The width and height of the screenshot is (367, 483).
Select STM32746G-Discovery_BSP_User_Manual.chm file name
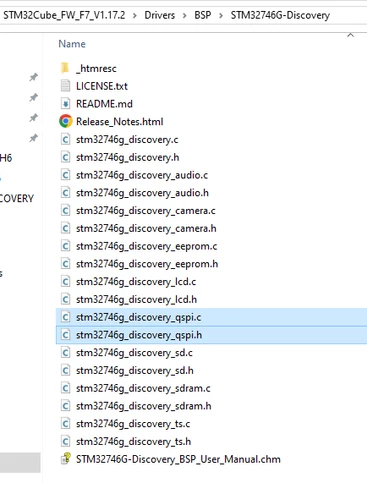(178, 459)
